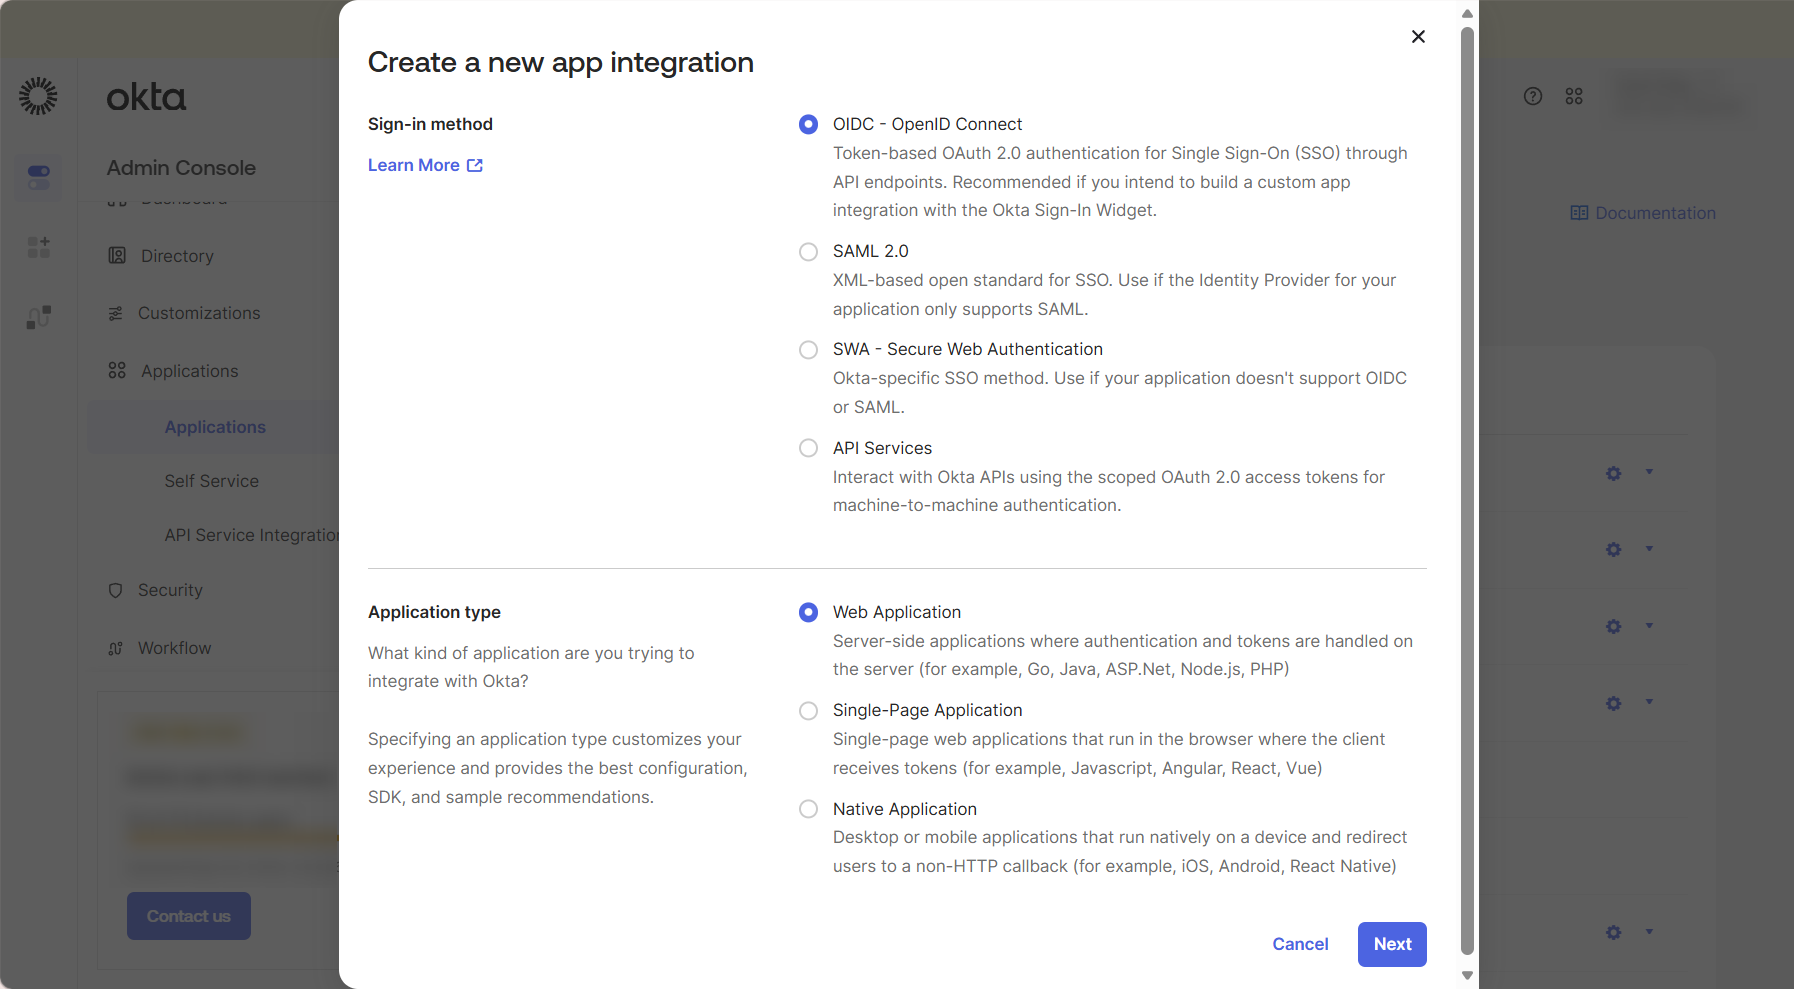1794x989 pixels.
Task: Open Customizations in the navigation menu
Action: (199, 313)
